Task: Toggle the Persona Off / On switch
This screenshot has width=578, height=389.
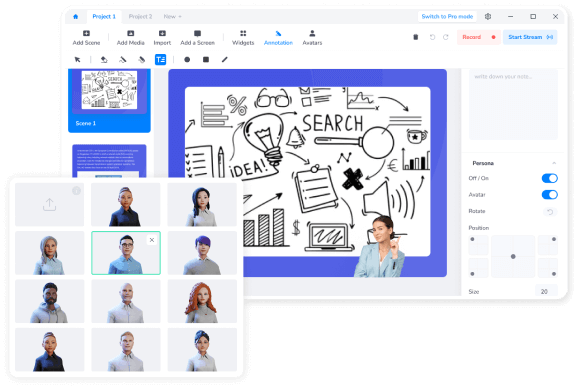Action: [x=549, y=178]
